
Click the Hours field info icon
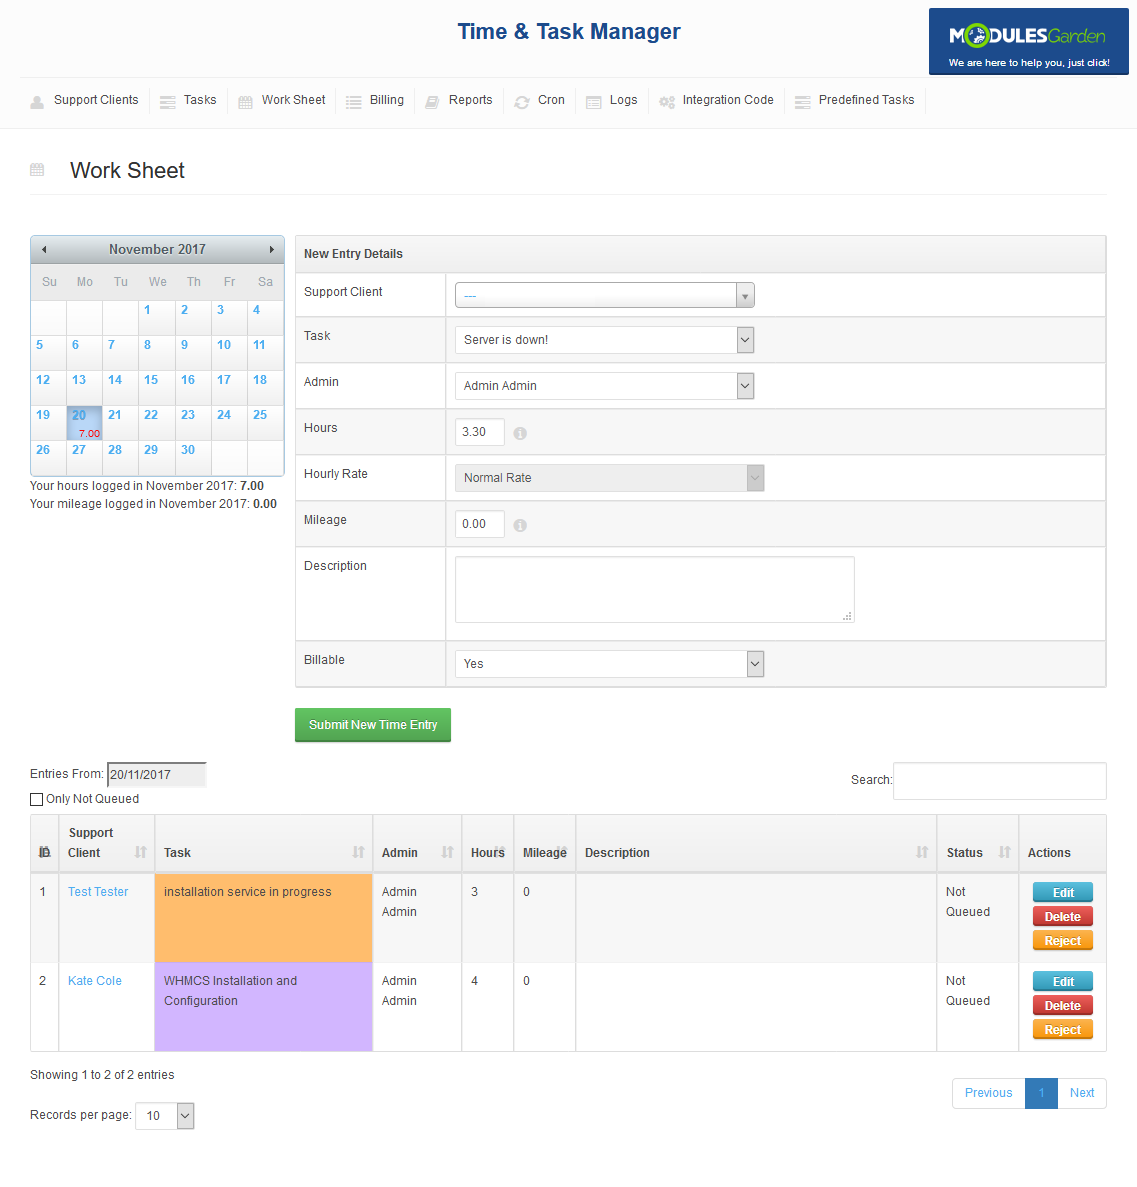tap(520, 433)
